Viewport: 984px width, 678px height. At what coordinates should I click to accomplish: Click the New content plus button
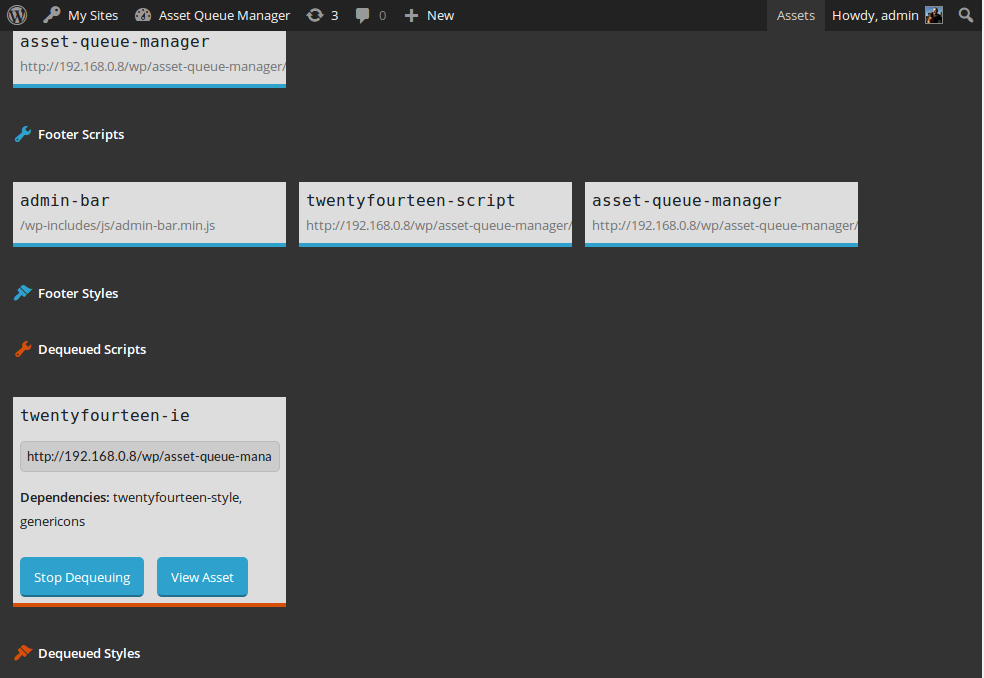429,15
